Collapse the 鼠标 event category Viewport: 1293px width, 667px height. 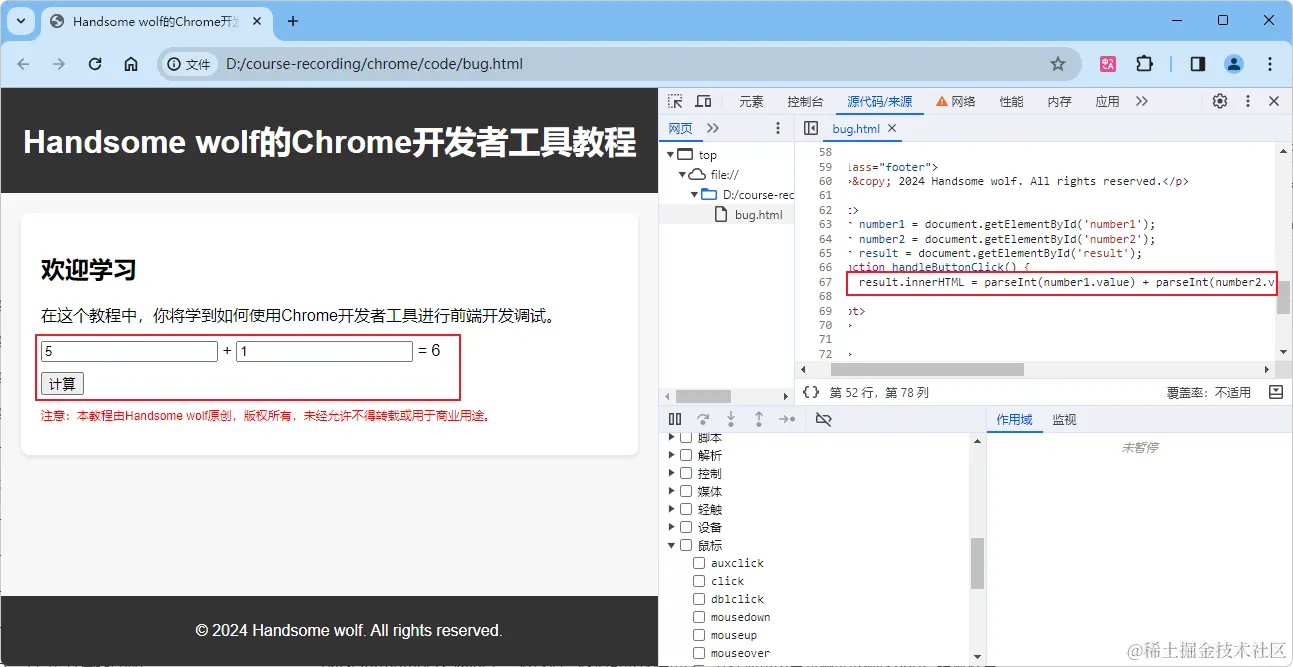coord(672,545)
